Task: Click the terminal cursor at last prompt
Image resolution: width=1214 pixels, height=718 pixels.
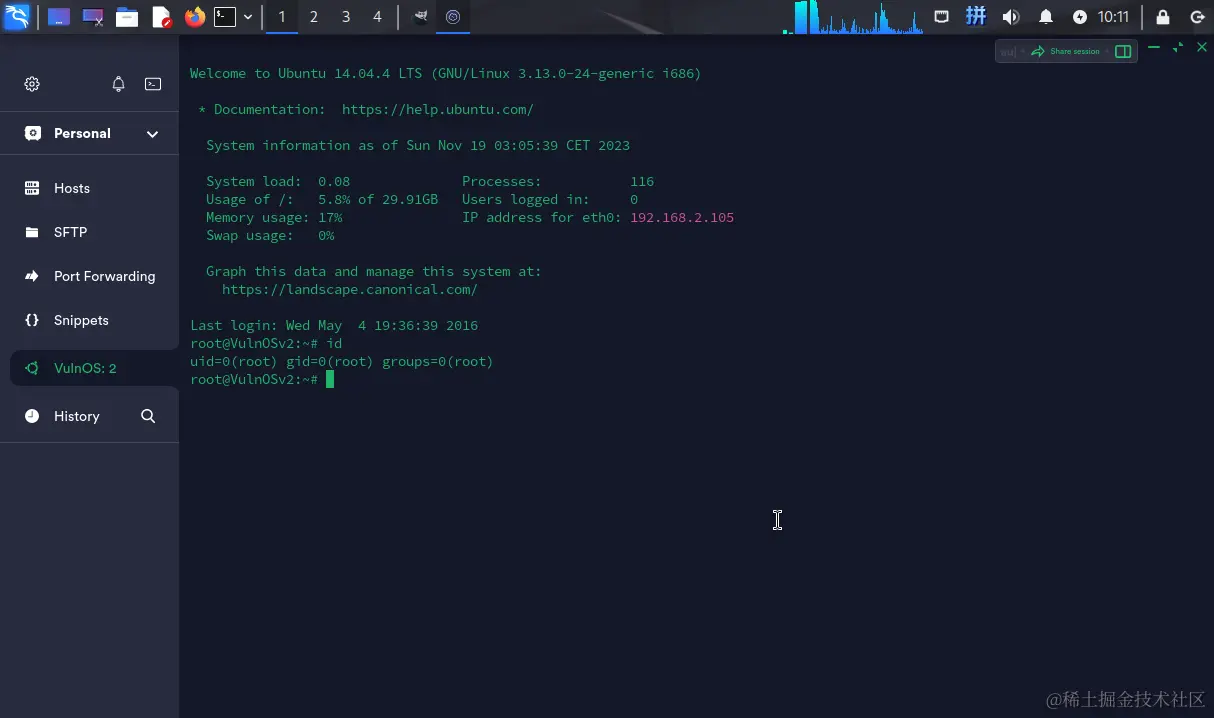Action: pyautogui.click(x=330, y=380)
